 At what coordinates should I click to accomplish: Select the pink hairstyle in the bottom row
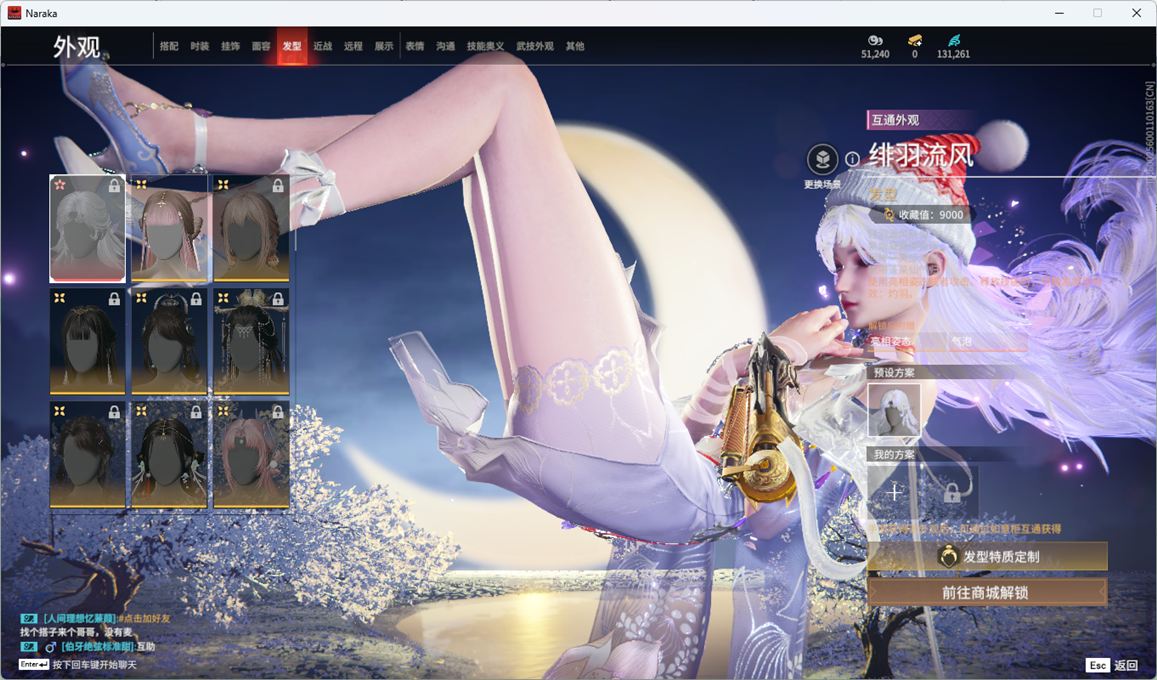pos(251,454)
